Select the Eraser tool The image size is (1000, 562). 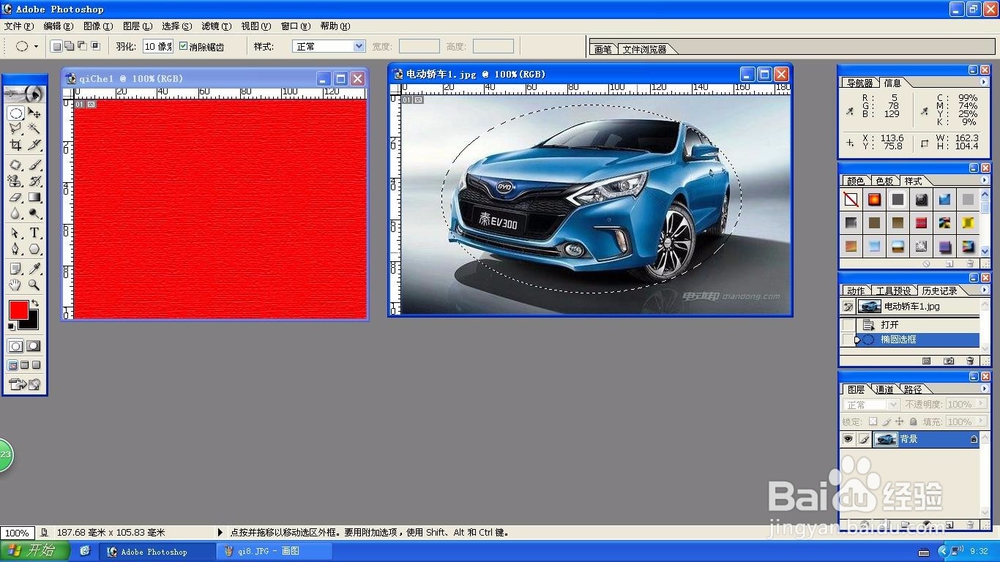tap(16, 197)
